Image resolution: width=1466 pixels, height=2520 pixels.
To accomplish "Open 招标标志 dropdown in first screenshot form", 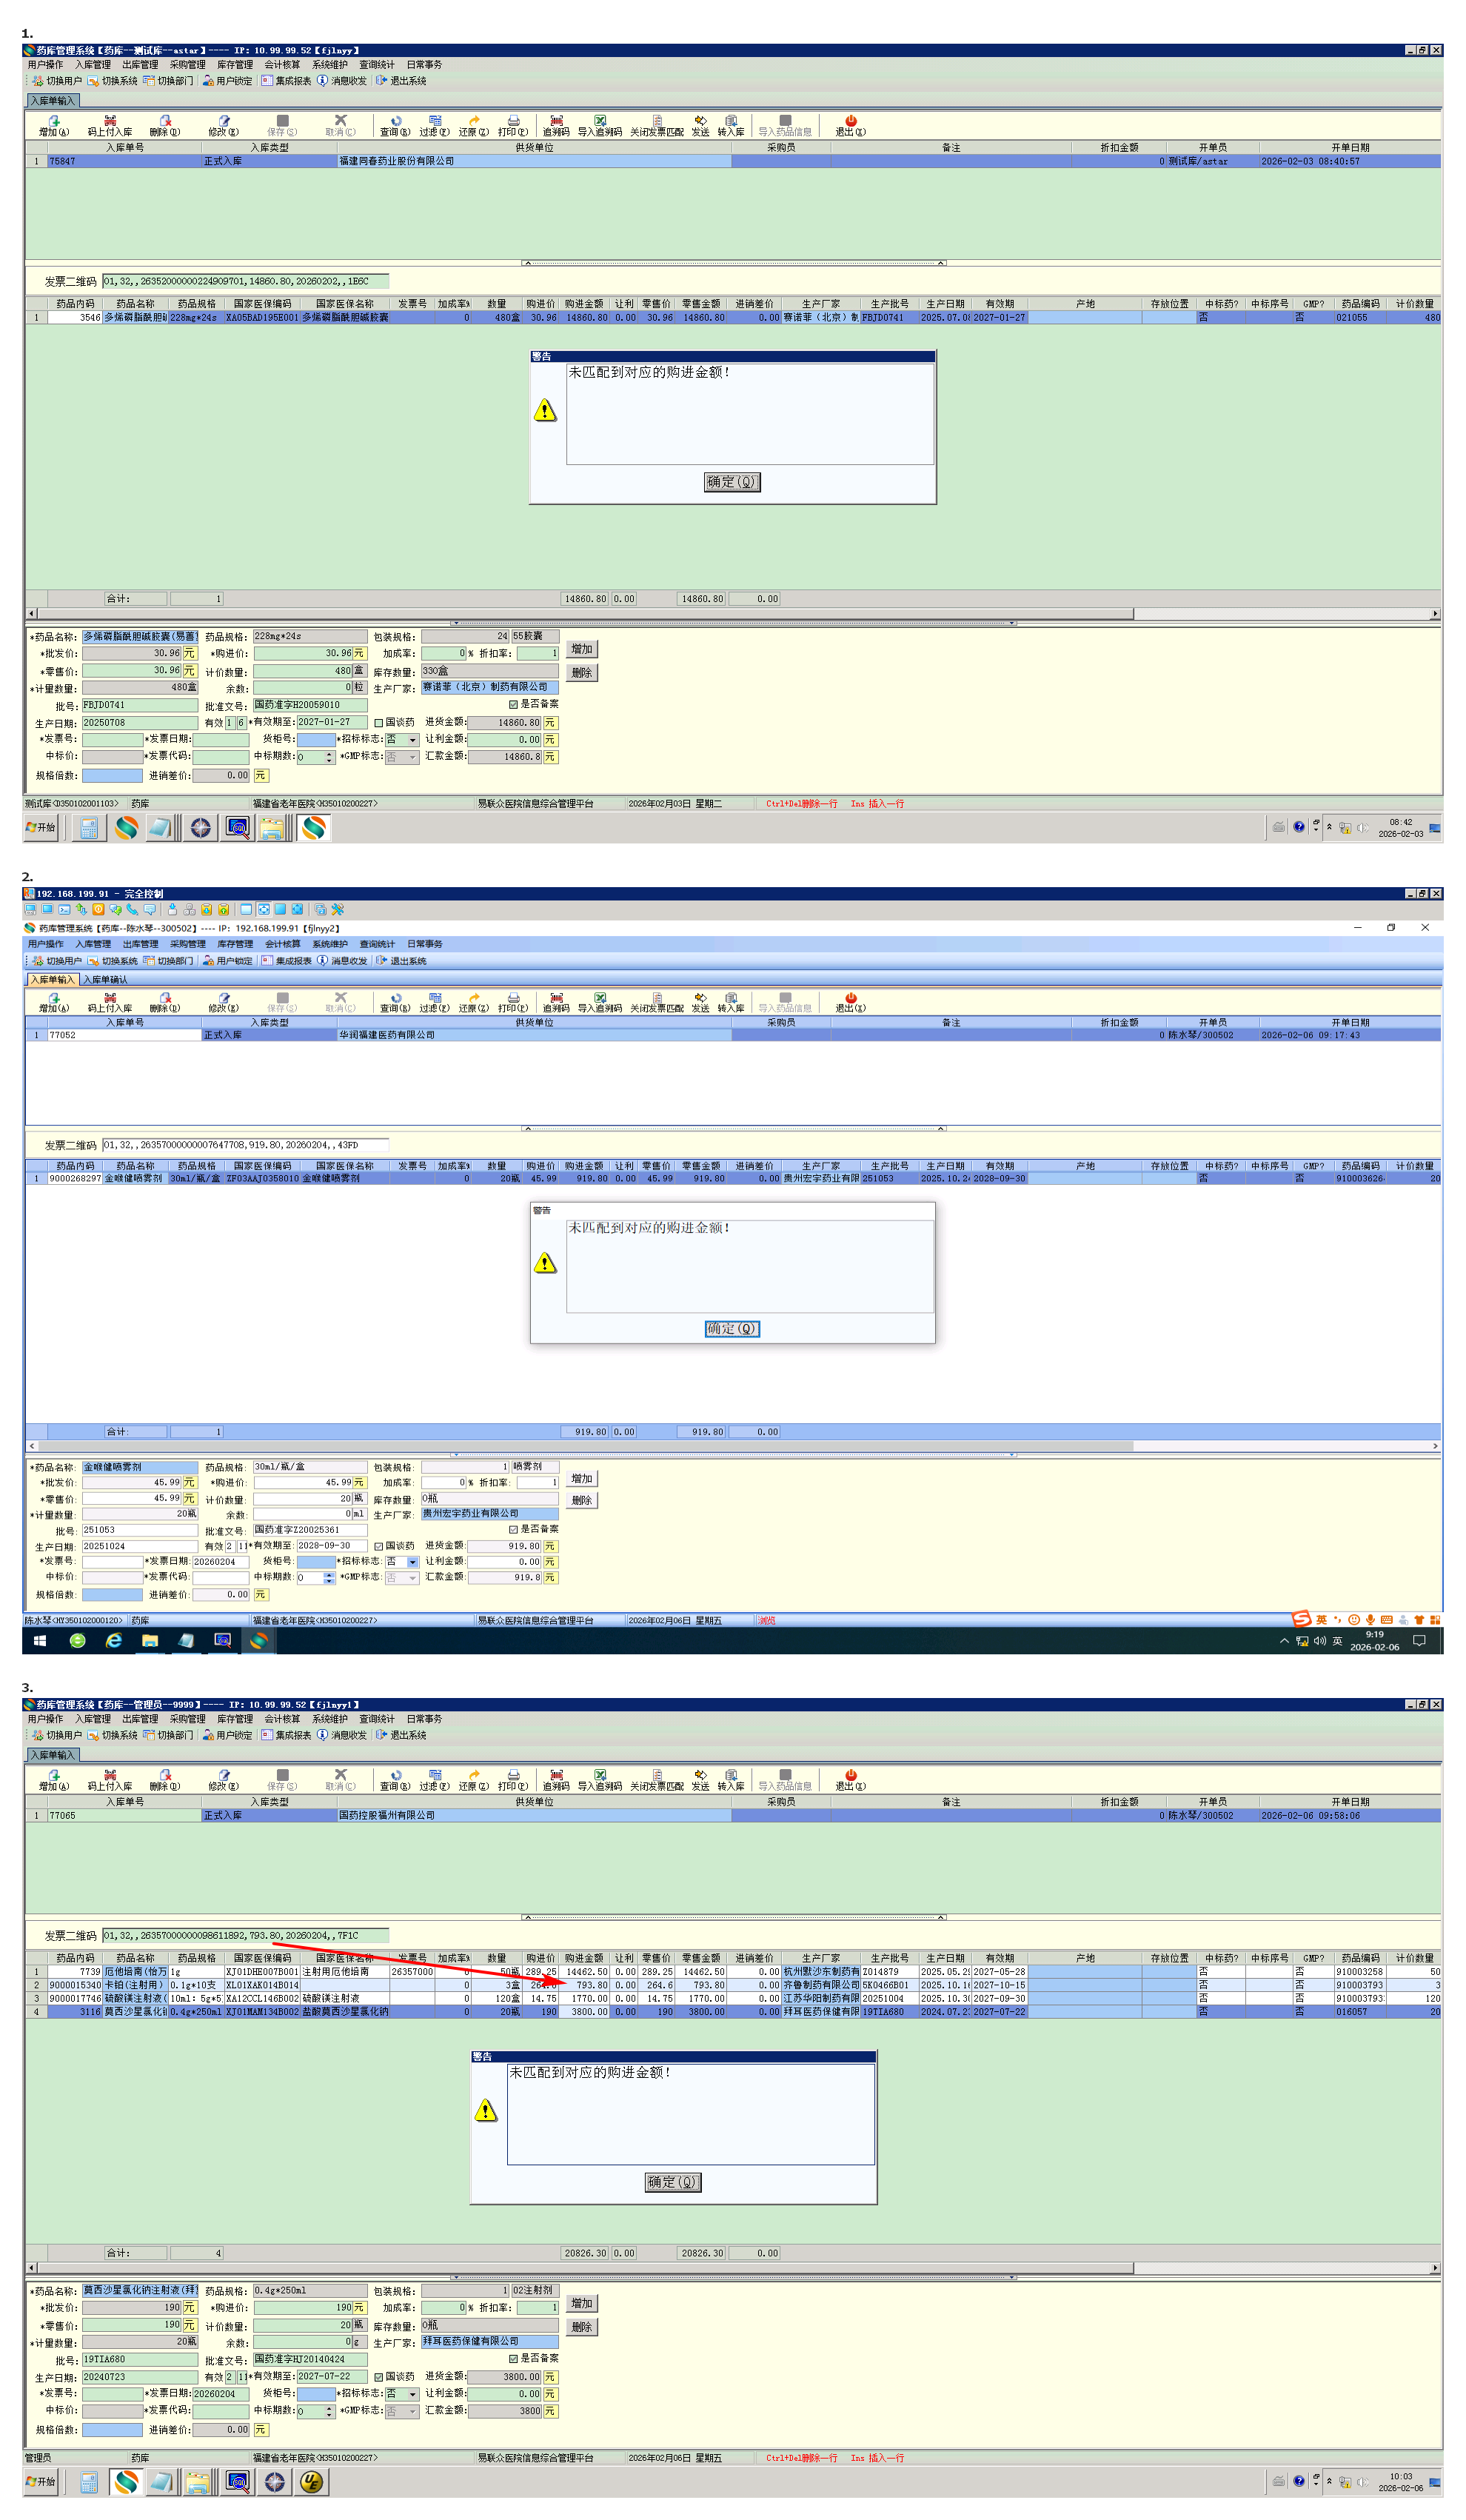I will click(x=412, y=740).
